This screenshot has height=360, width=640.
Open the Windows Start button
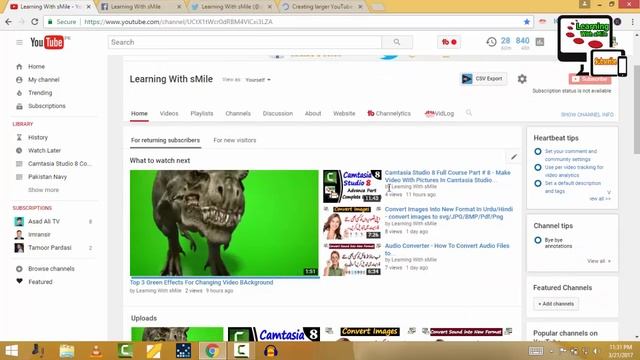pyautogui.click(x=11, y=351)
